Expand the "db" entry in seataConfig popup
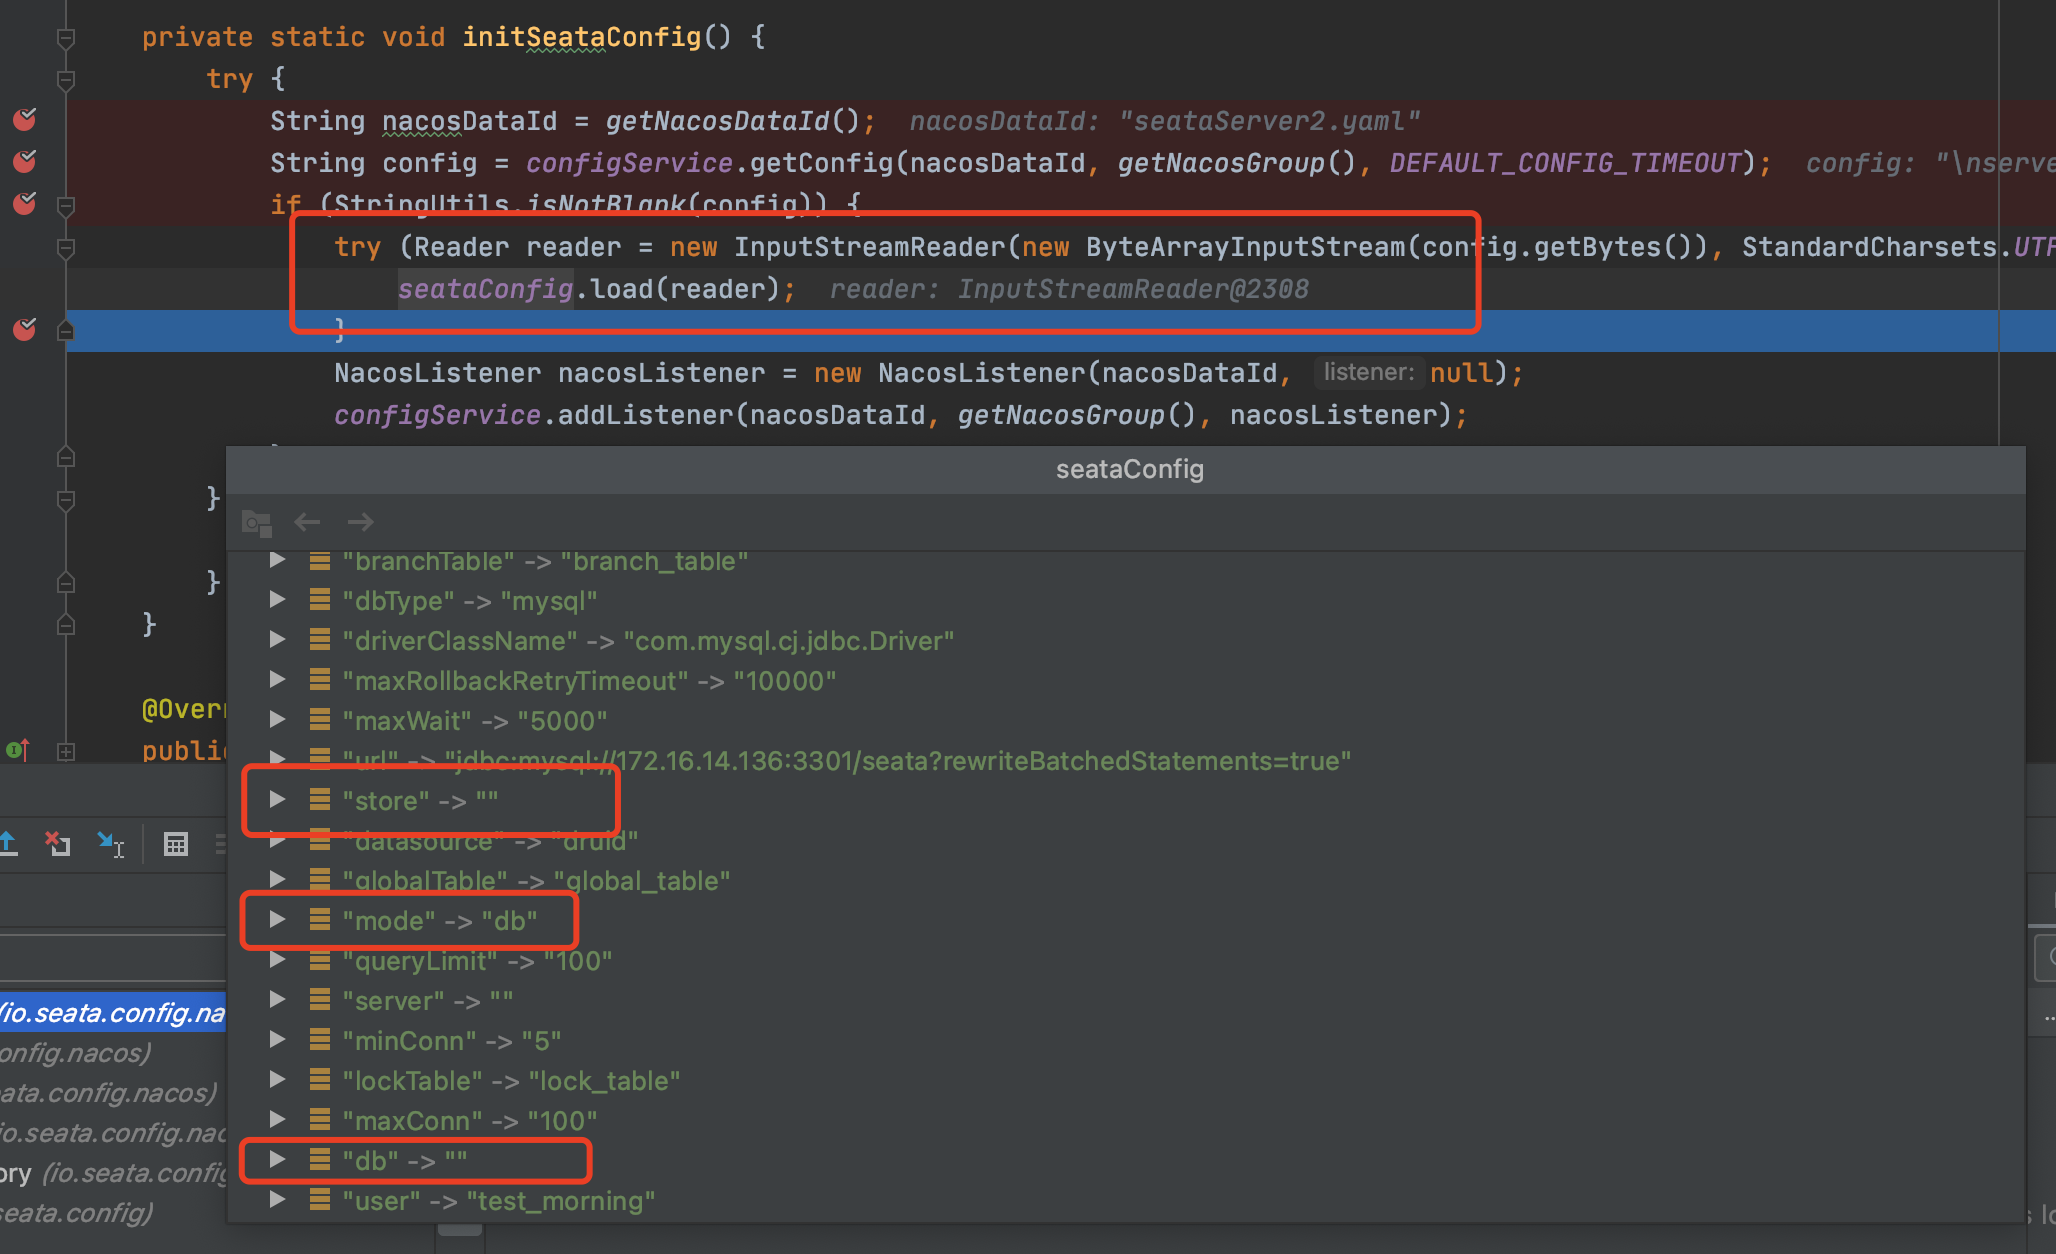The image size is (2056, 1254). (x=278, y=1160)
